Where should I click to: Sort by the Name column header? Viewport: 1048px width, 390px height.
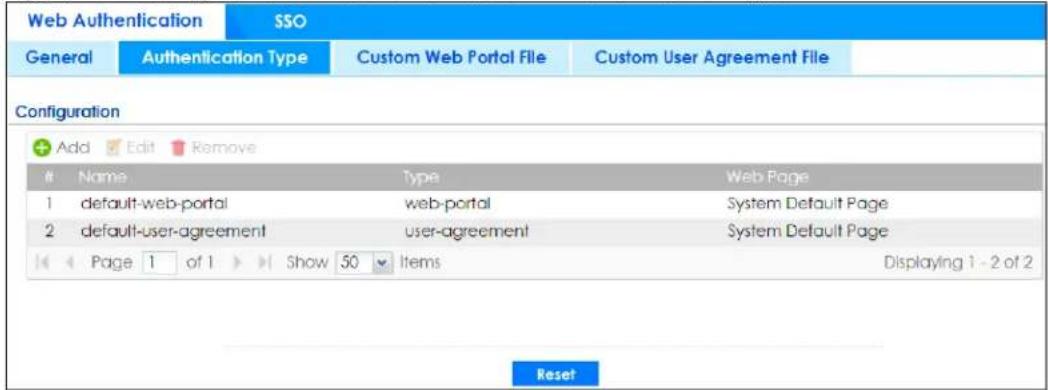[102, 176]
